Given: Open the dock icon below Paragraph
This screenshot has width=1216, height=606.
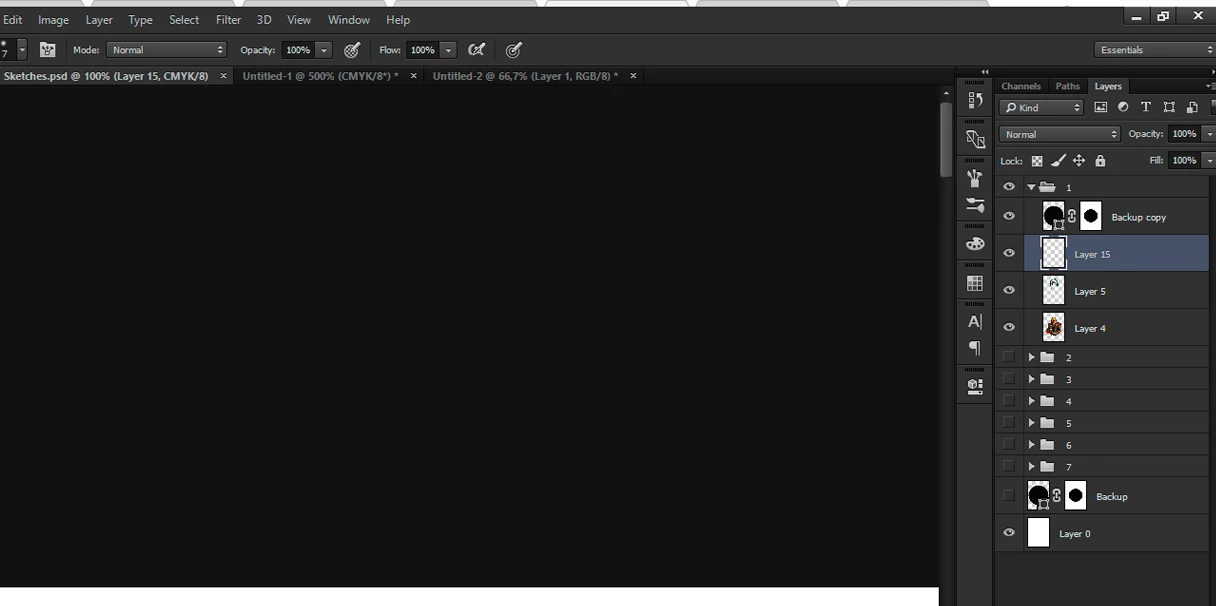Looking at the screenshot, I should (975, 386).
